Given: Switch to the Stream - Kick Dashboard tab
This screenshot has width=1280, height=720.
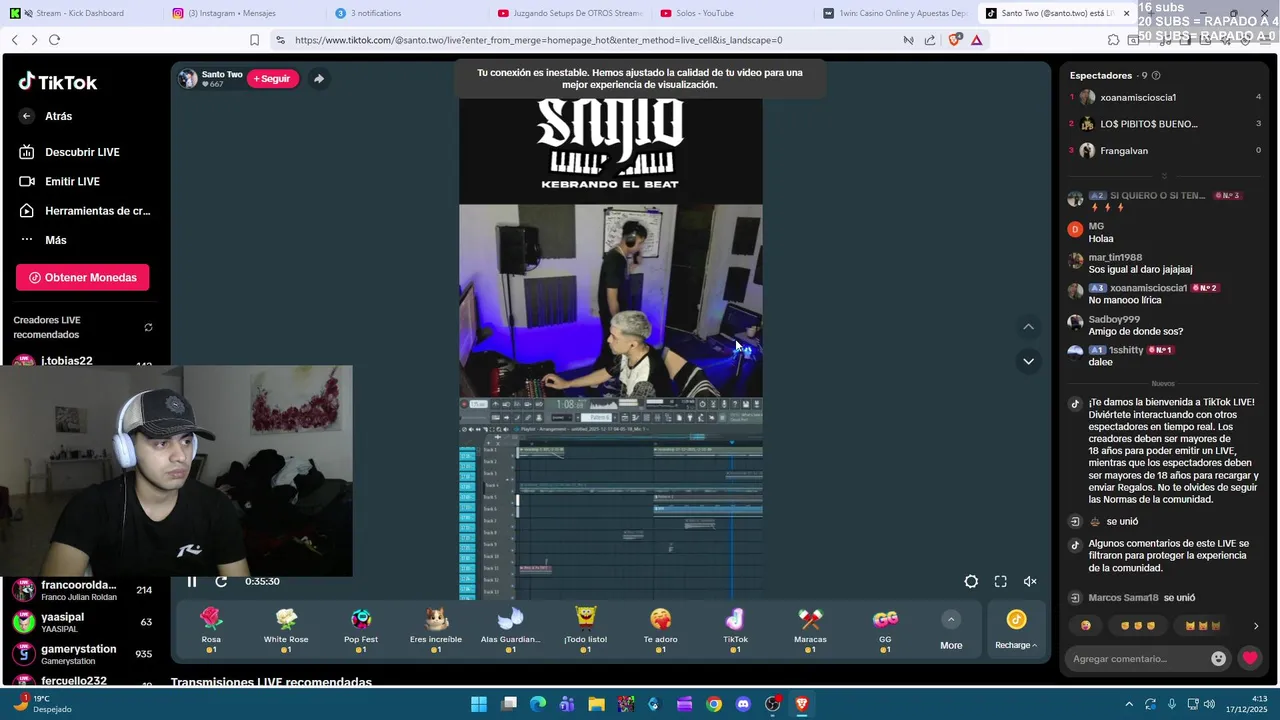Looking at the screenshot, I should click(80, 13).
